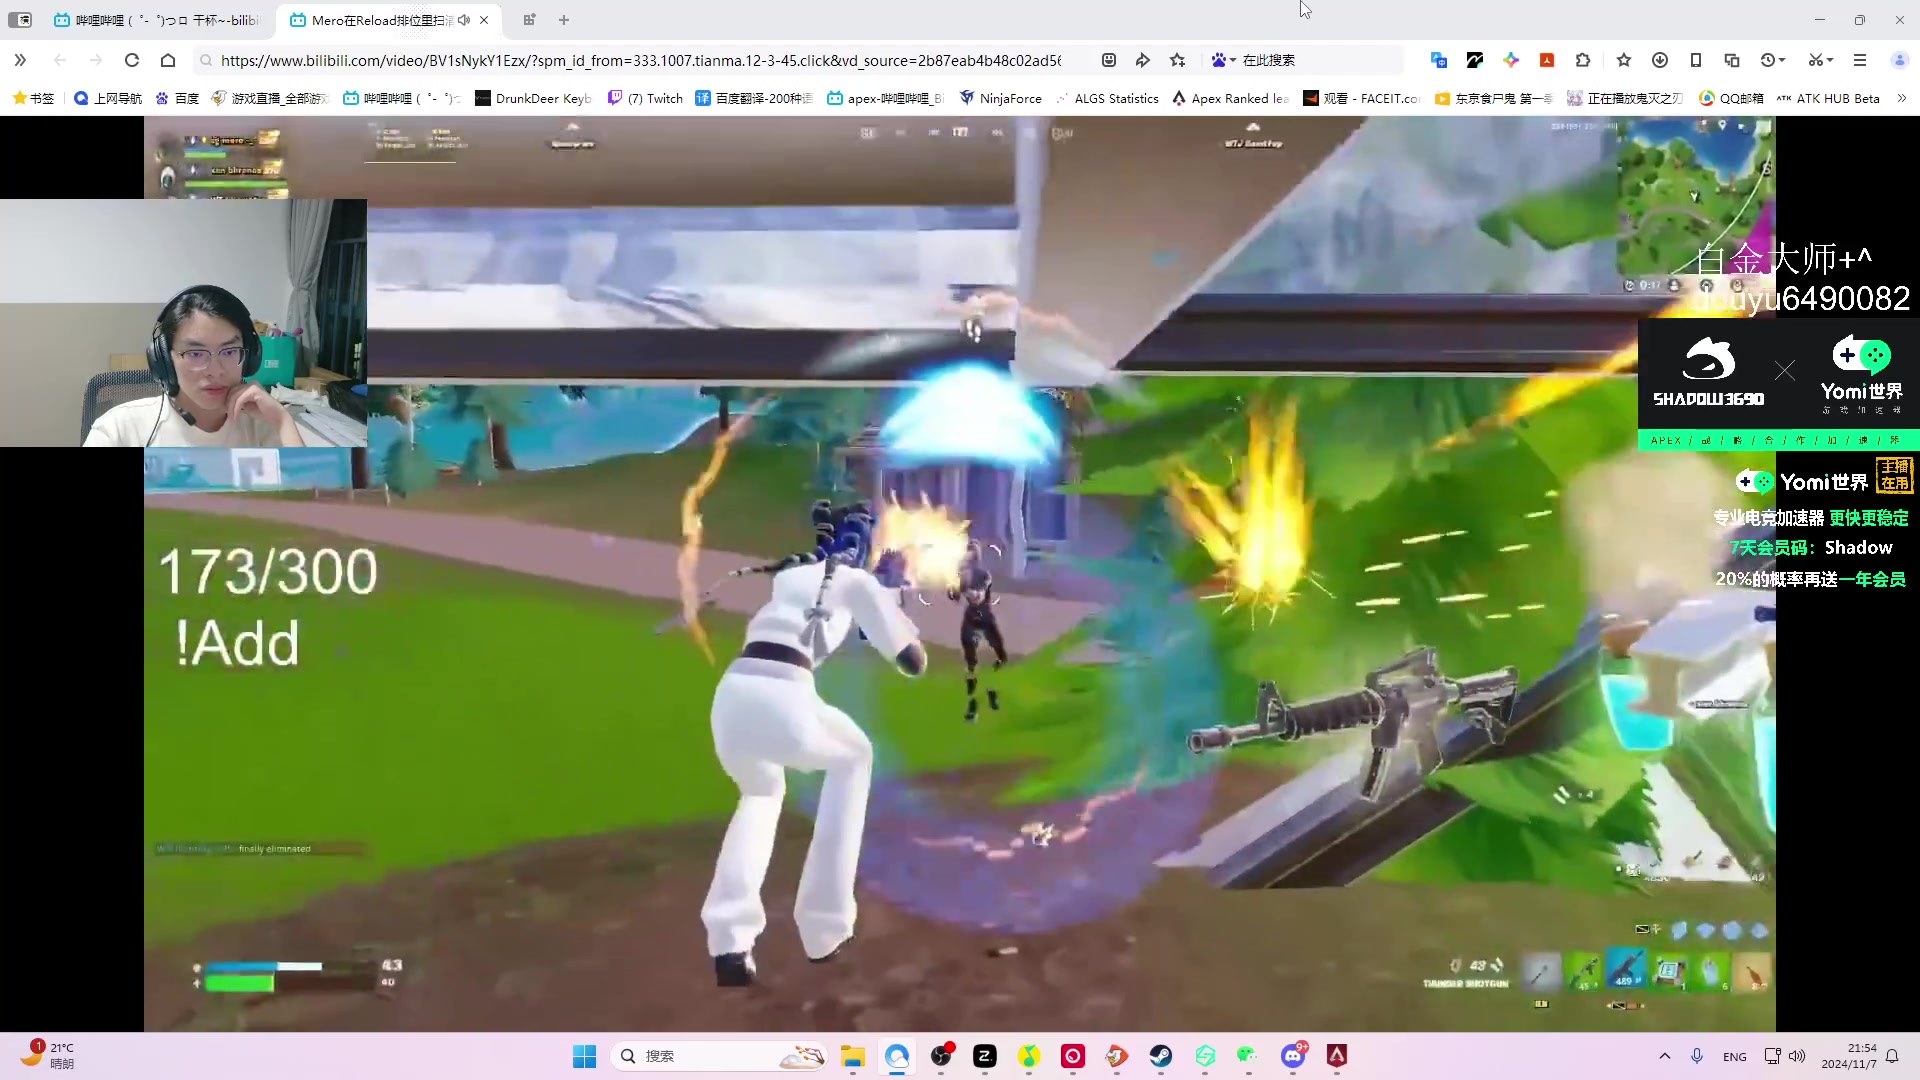Open the 百度 bookmark
This screenshot has width=1920, height=1080.
click(177, 98)
